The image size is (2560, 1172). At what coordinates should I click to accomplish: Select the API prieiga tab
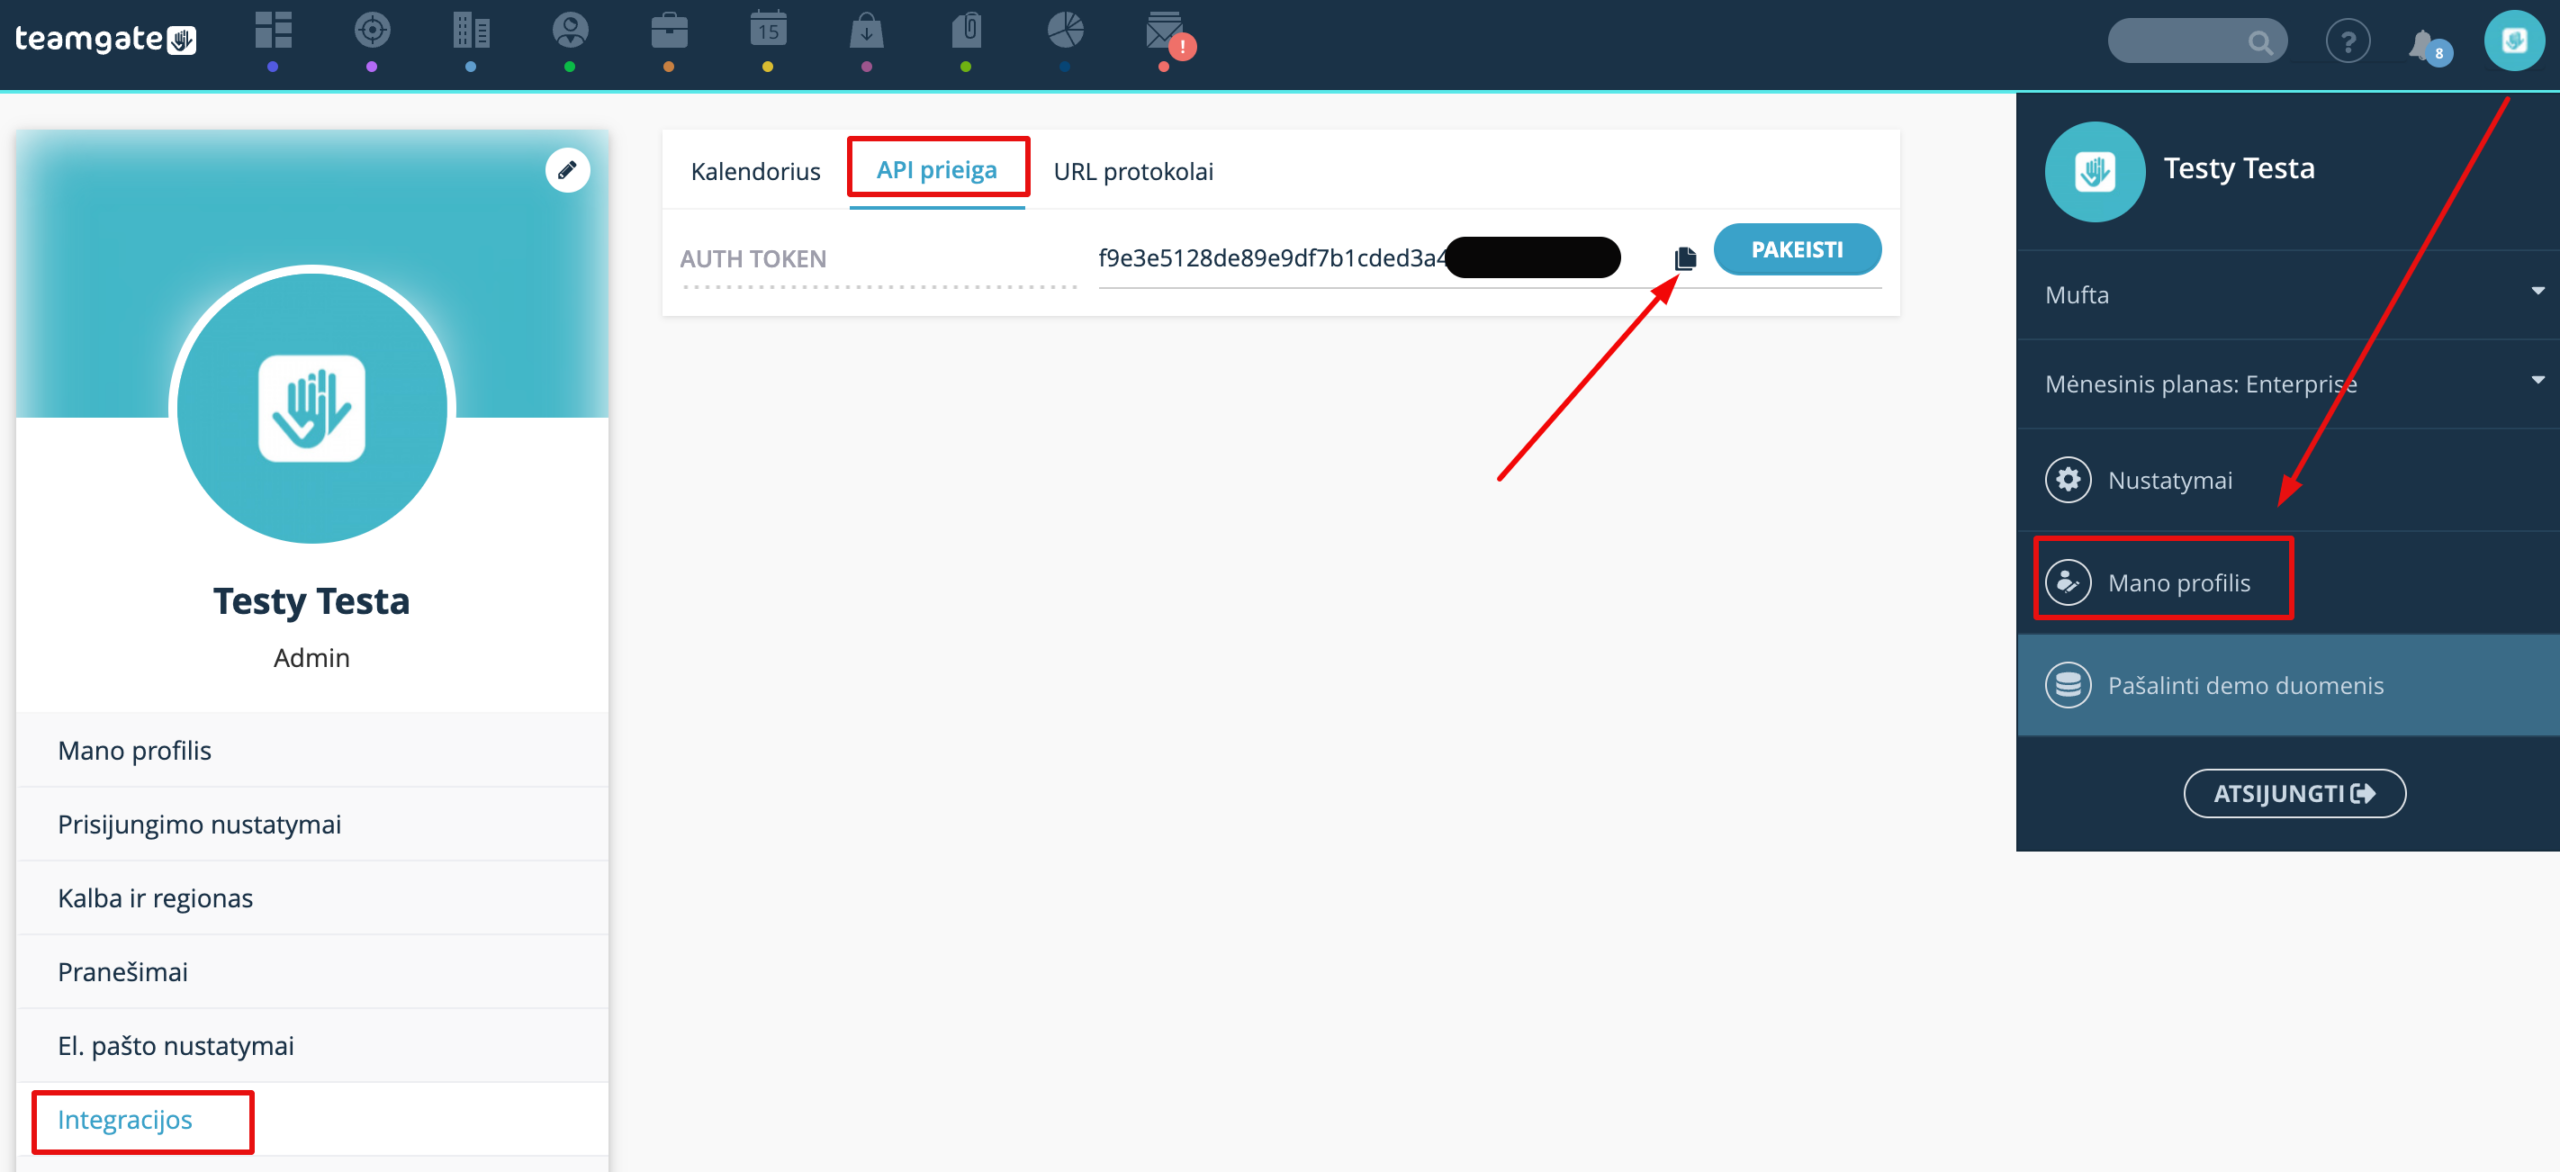point(937,170)
